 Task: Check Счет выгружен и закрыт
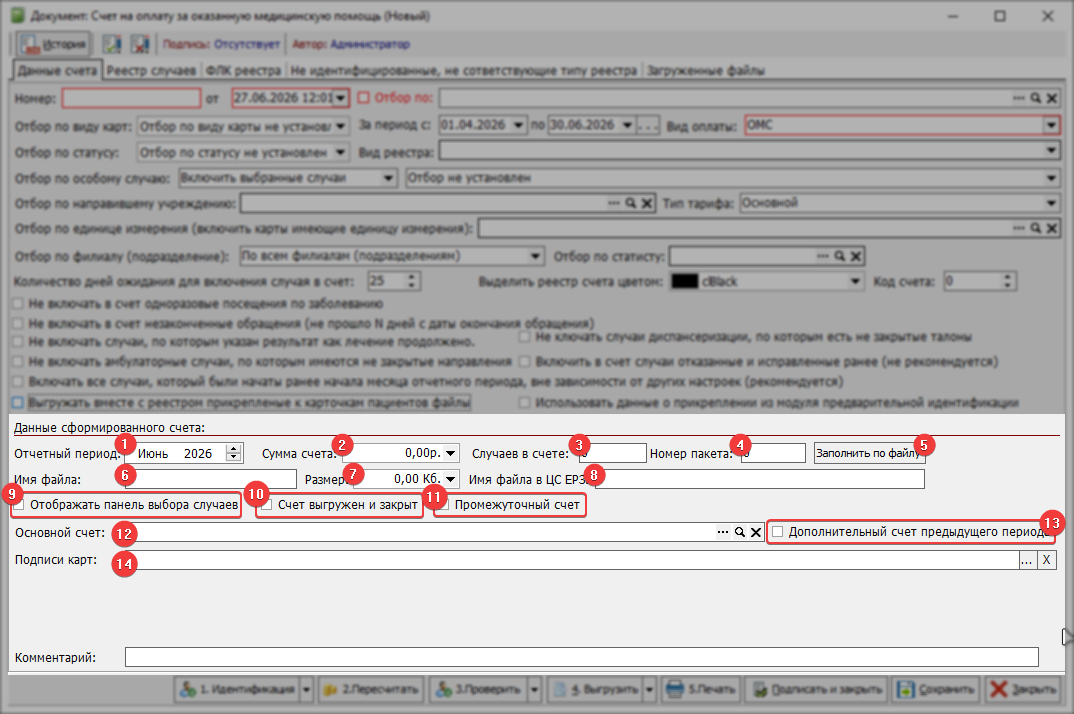tap(267, 505)
